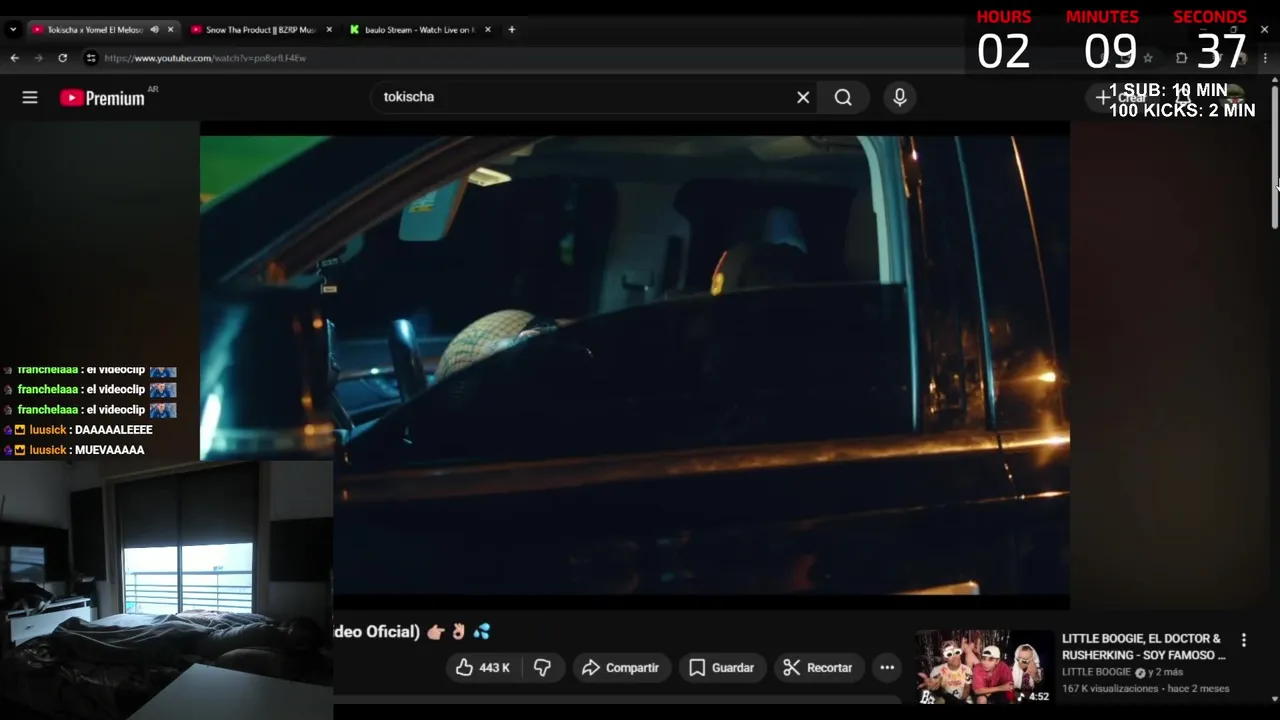Like the video with 443 K
Screen dimensions: 1280x720
pyautogui.click(x=484, y=667)
